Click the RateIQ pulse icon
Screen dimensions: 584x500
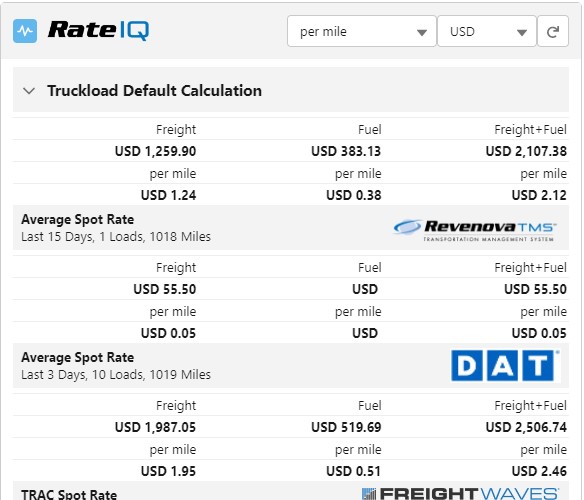pyautogui.click(x=25, y=31)
